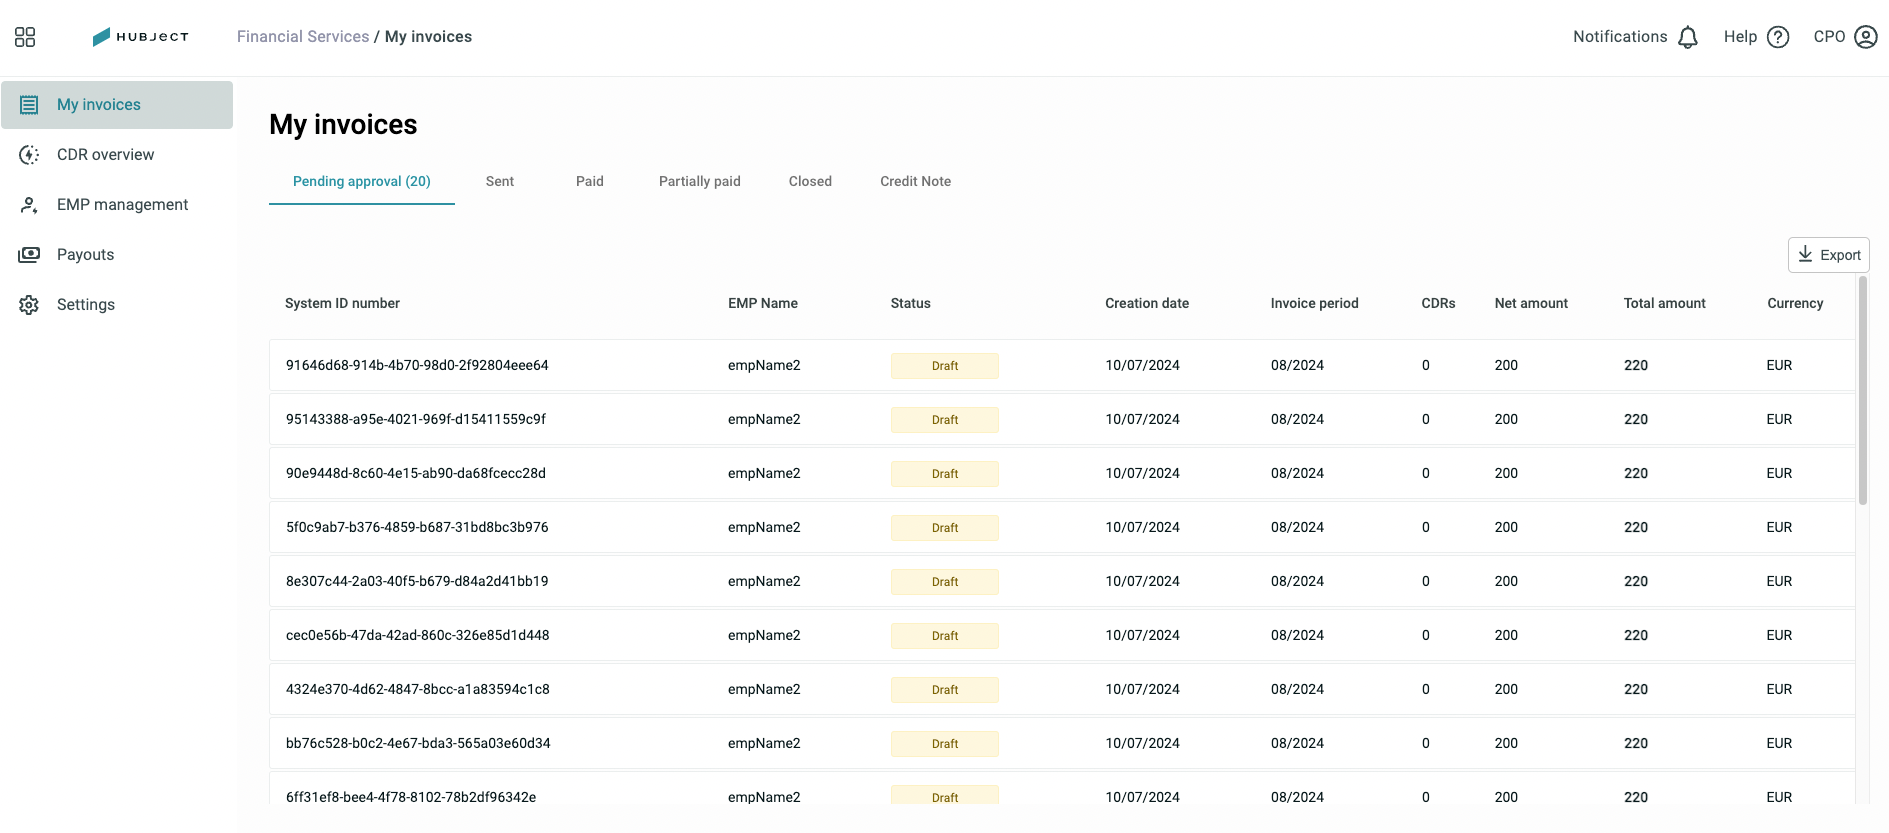Click the Help question mark icon
The height and width of the screenshot is (833, 1889).
coord(1778,37)
